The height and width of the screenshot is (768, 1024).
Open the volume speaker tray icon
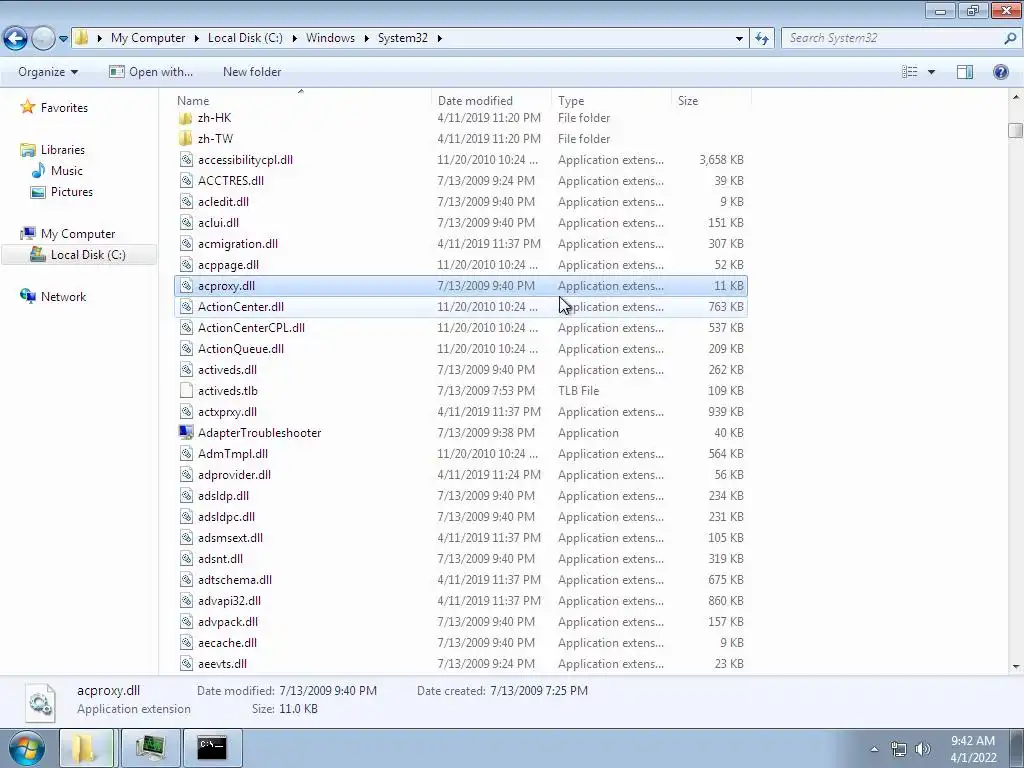coord(923,749)
